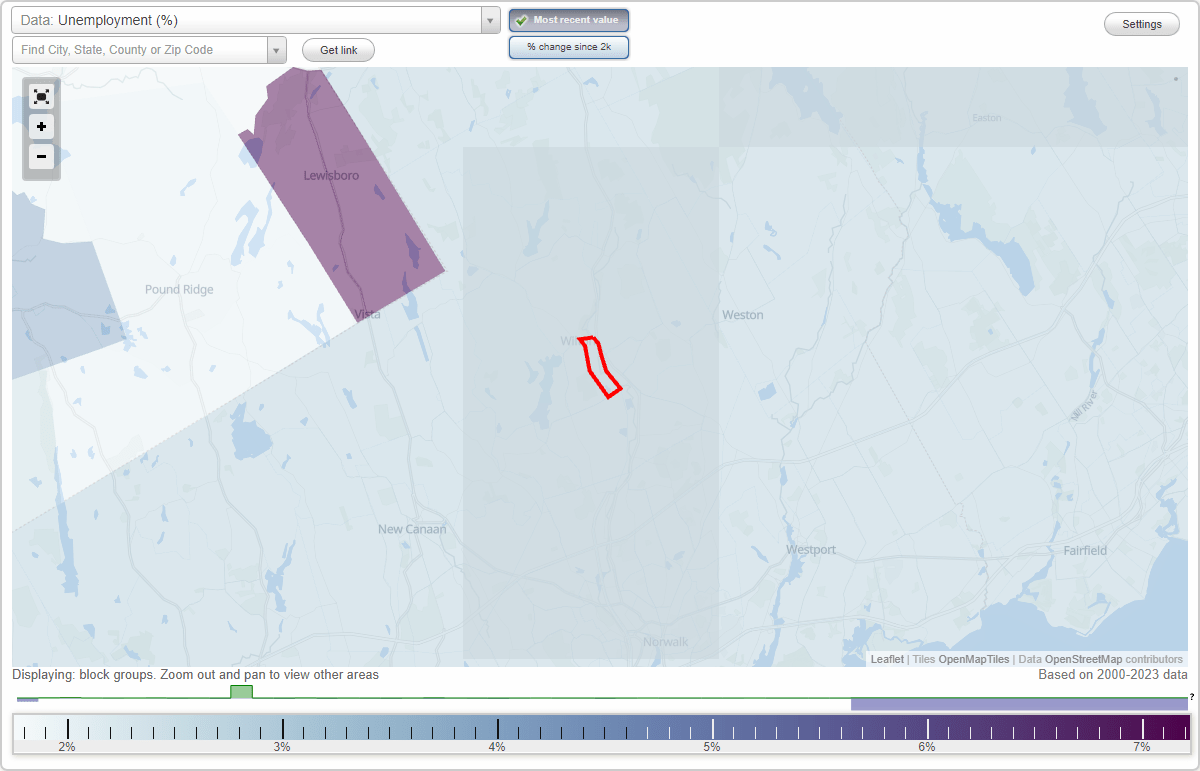Open the OpenStreetMap attribution link
1200x771 pixels.
1083,659
